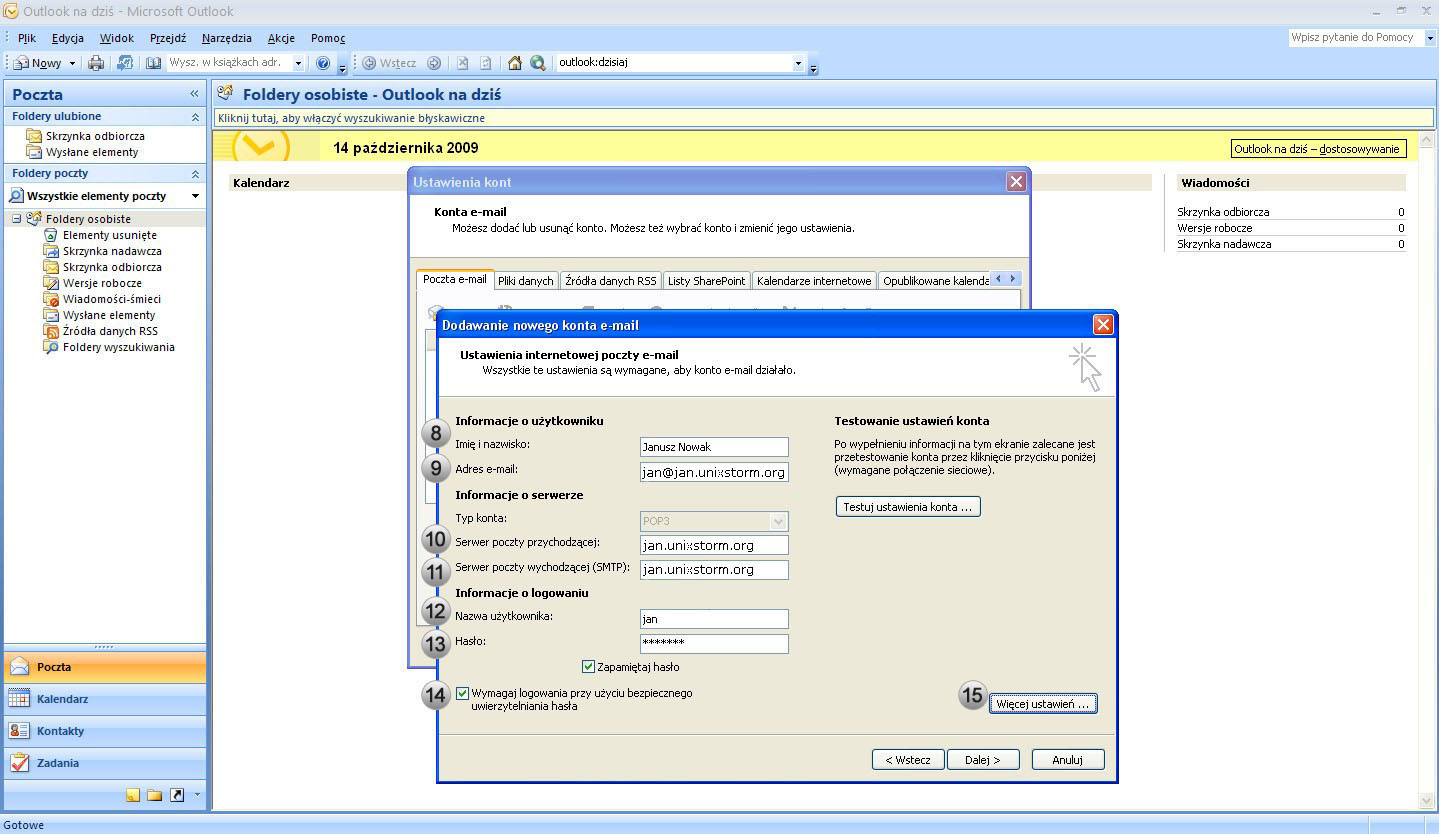Open Wysłane elementy in Foldery ulubione
This screenshot has height=834, width=1439.
pos(92,152)
